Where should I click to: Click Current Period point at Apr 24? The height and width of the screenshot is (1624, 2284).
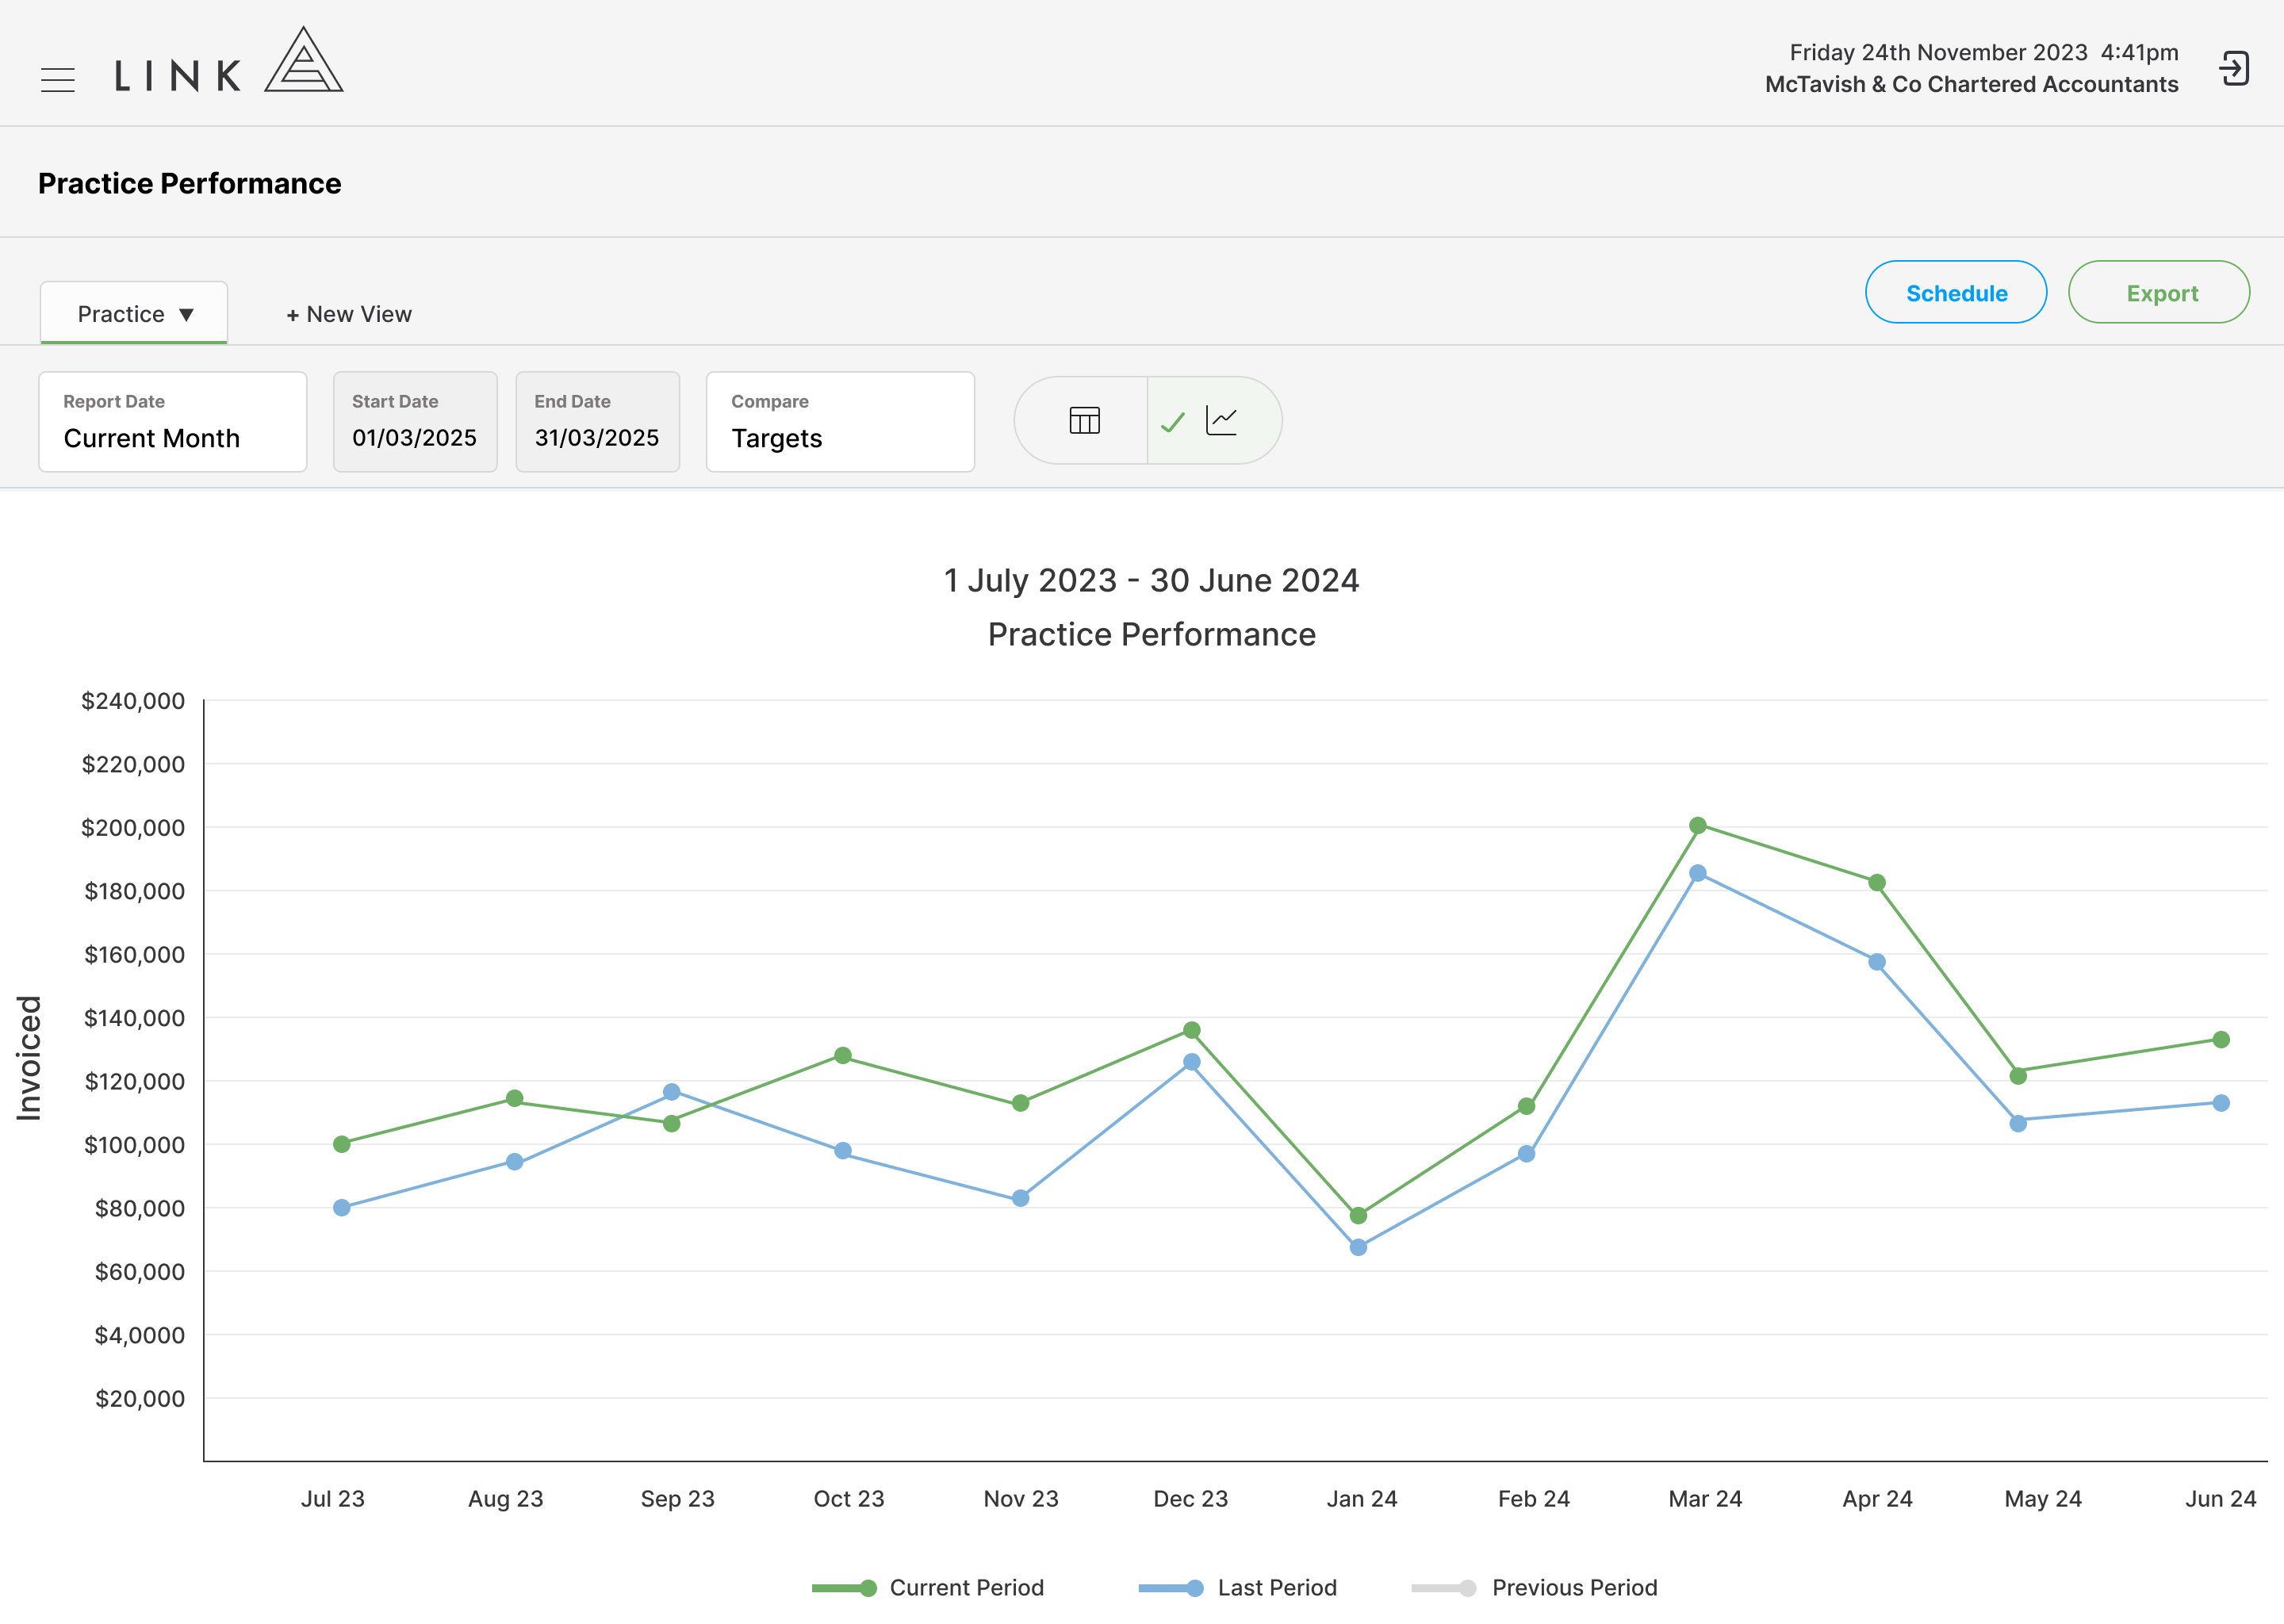pos(1877,883)
